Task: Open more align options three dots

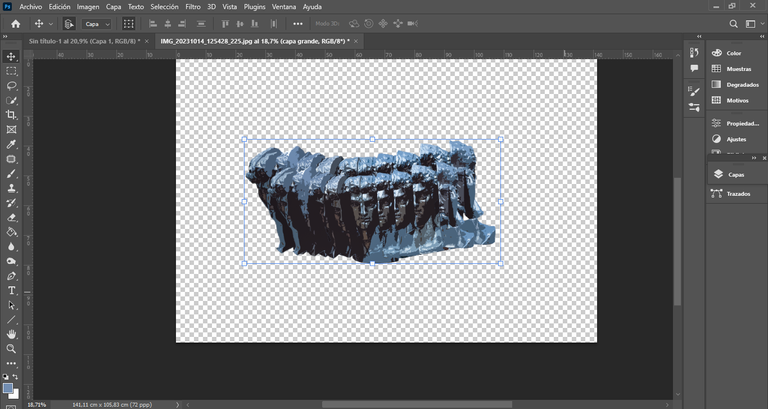Action: [x=298, y=24]
